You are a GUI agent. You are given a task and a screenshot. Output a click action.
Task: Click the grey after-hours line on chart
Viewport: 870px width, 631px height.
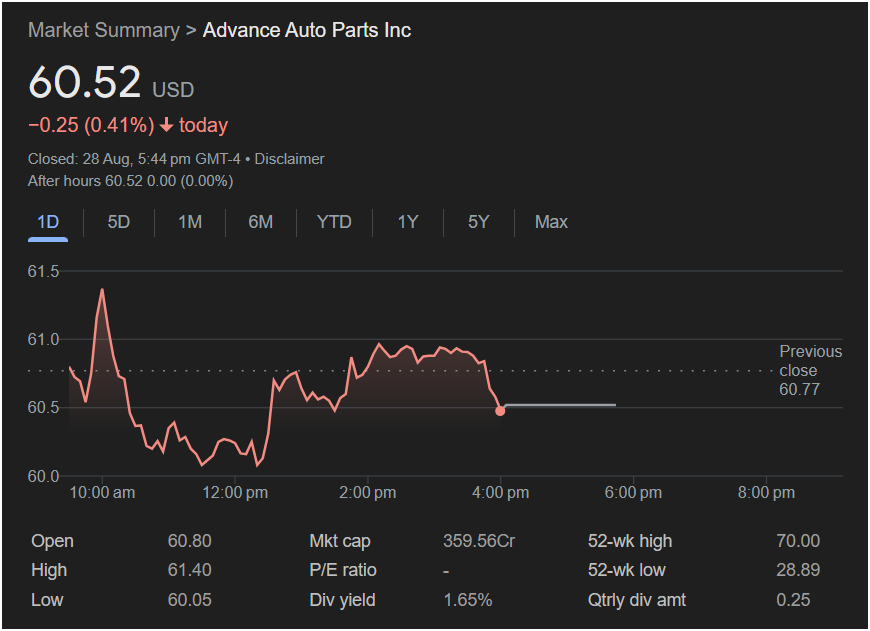point(560,405)
